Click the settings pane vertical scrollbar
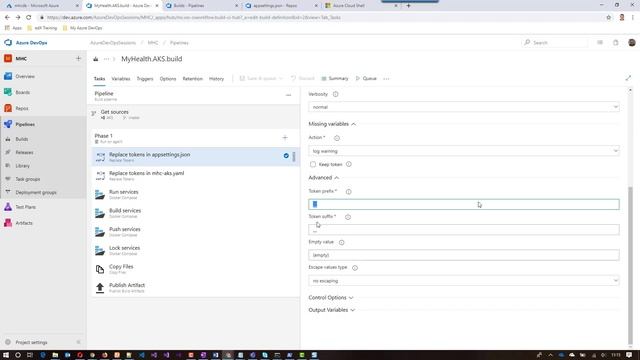The width and height of the screenshot is (640, 360). [x=630, y=265]
